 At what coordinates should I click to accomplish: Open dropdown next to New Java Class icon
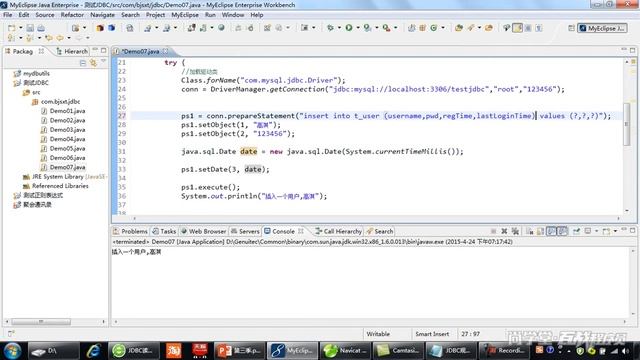coord(443,28)
